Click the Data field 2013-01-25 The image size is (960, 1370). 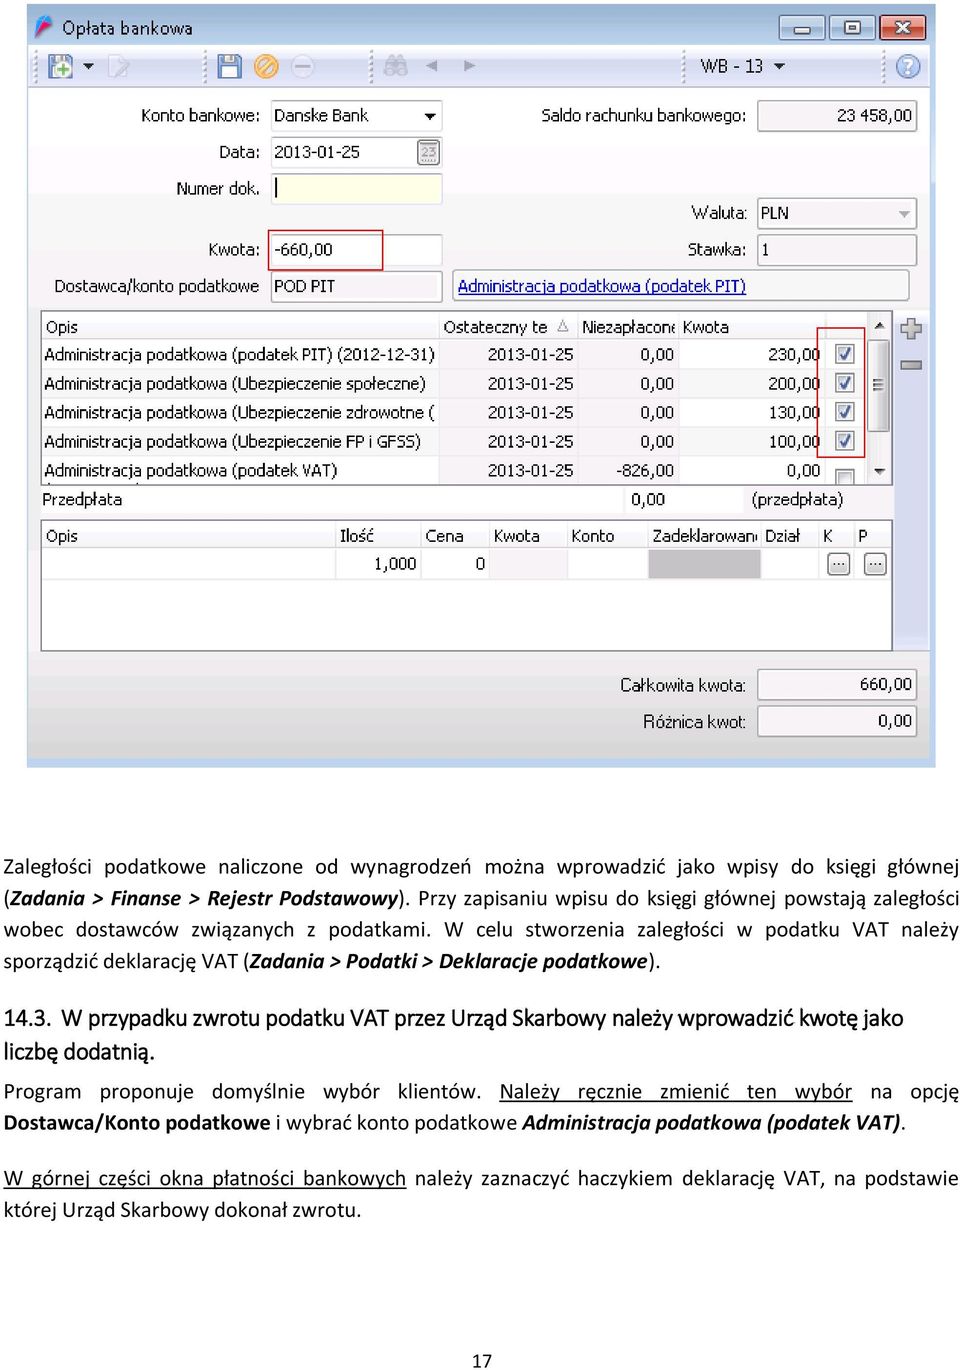click(x=344, y=152)
